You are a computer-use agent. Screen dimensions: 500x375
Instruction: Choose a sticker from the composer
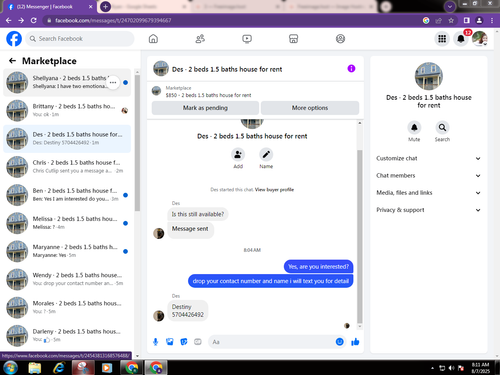tap(184, 342)
